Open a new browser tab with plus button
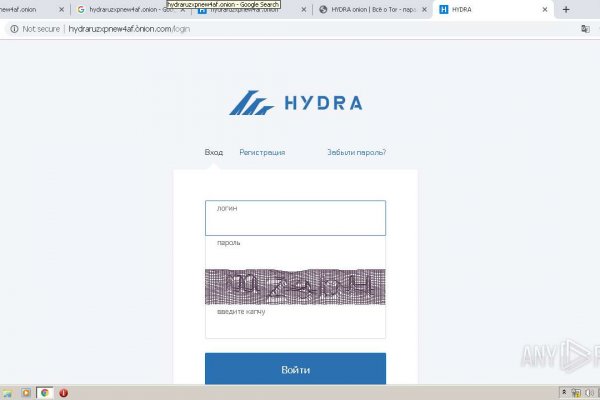Screen dimensions: 600x400 coord(566,9)
